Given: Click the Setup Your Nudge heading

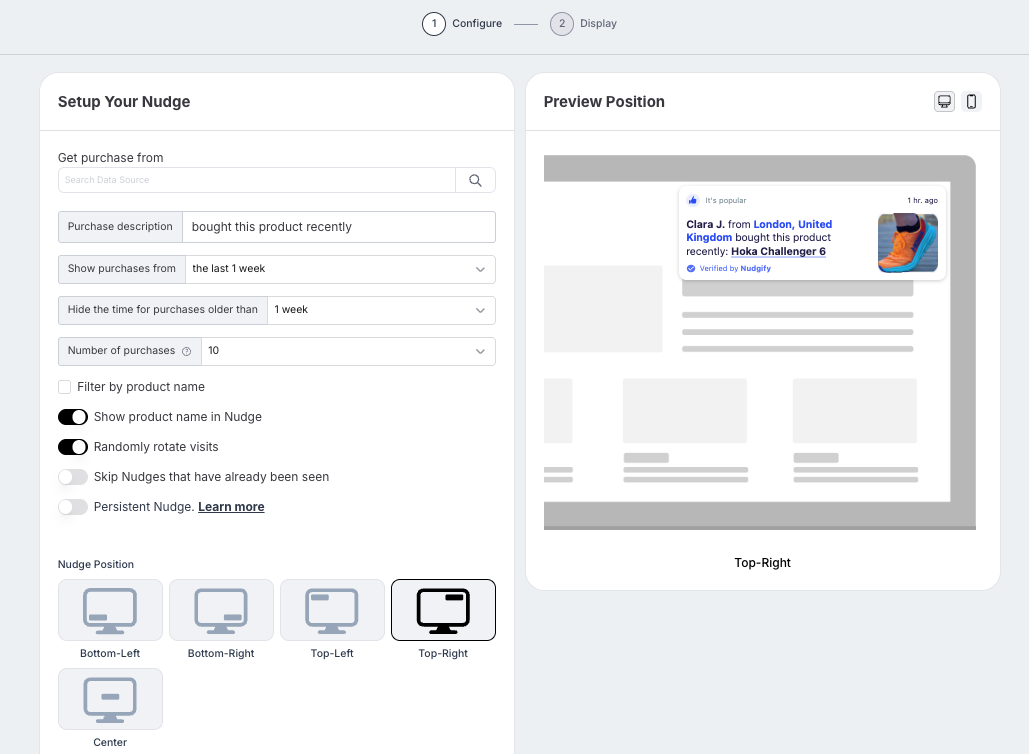Looking at the screenshot, I should 124,102.
